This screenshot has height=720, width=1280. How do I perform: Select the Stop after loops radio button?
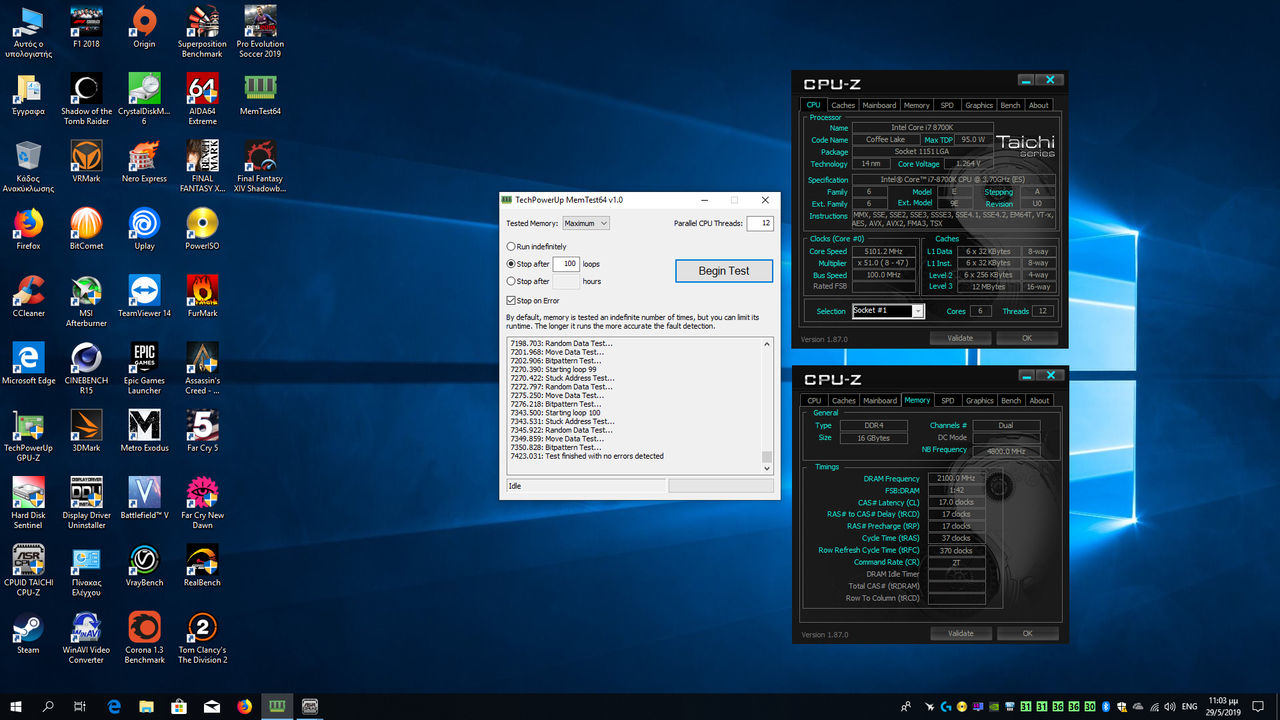(x=511, y=264)
